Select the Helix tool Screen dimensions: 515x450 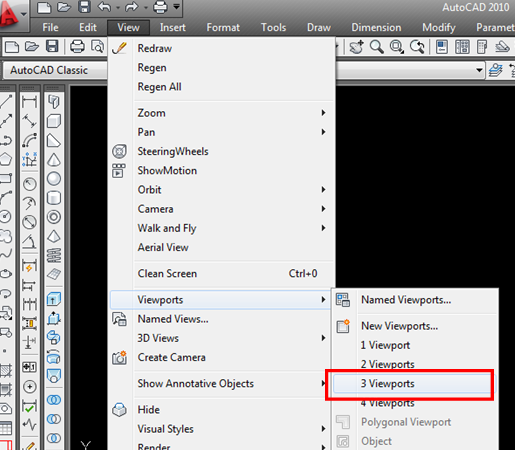click(54, 255)
